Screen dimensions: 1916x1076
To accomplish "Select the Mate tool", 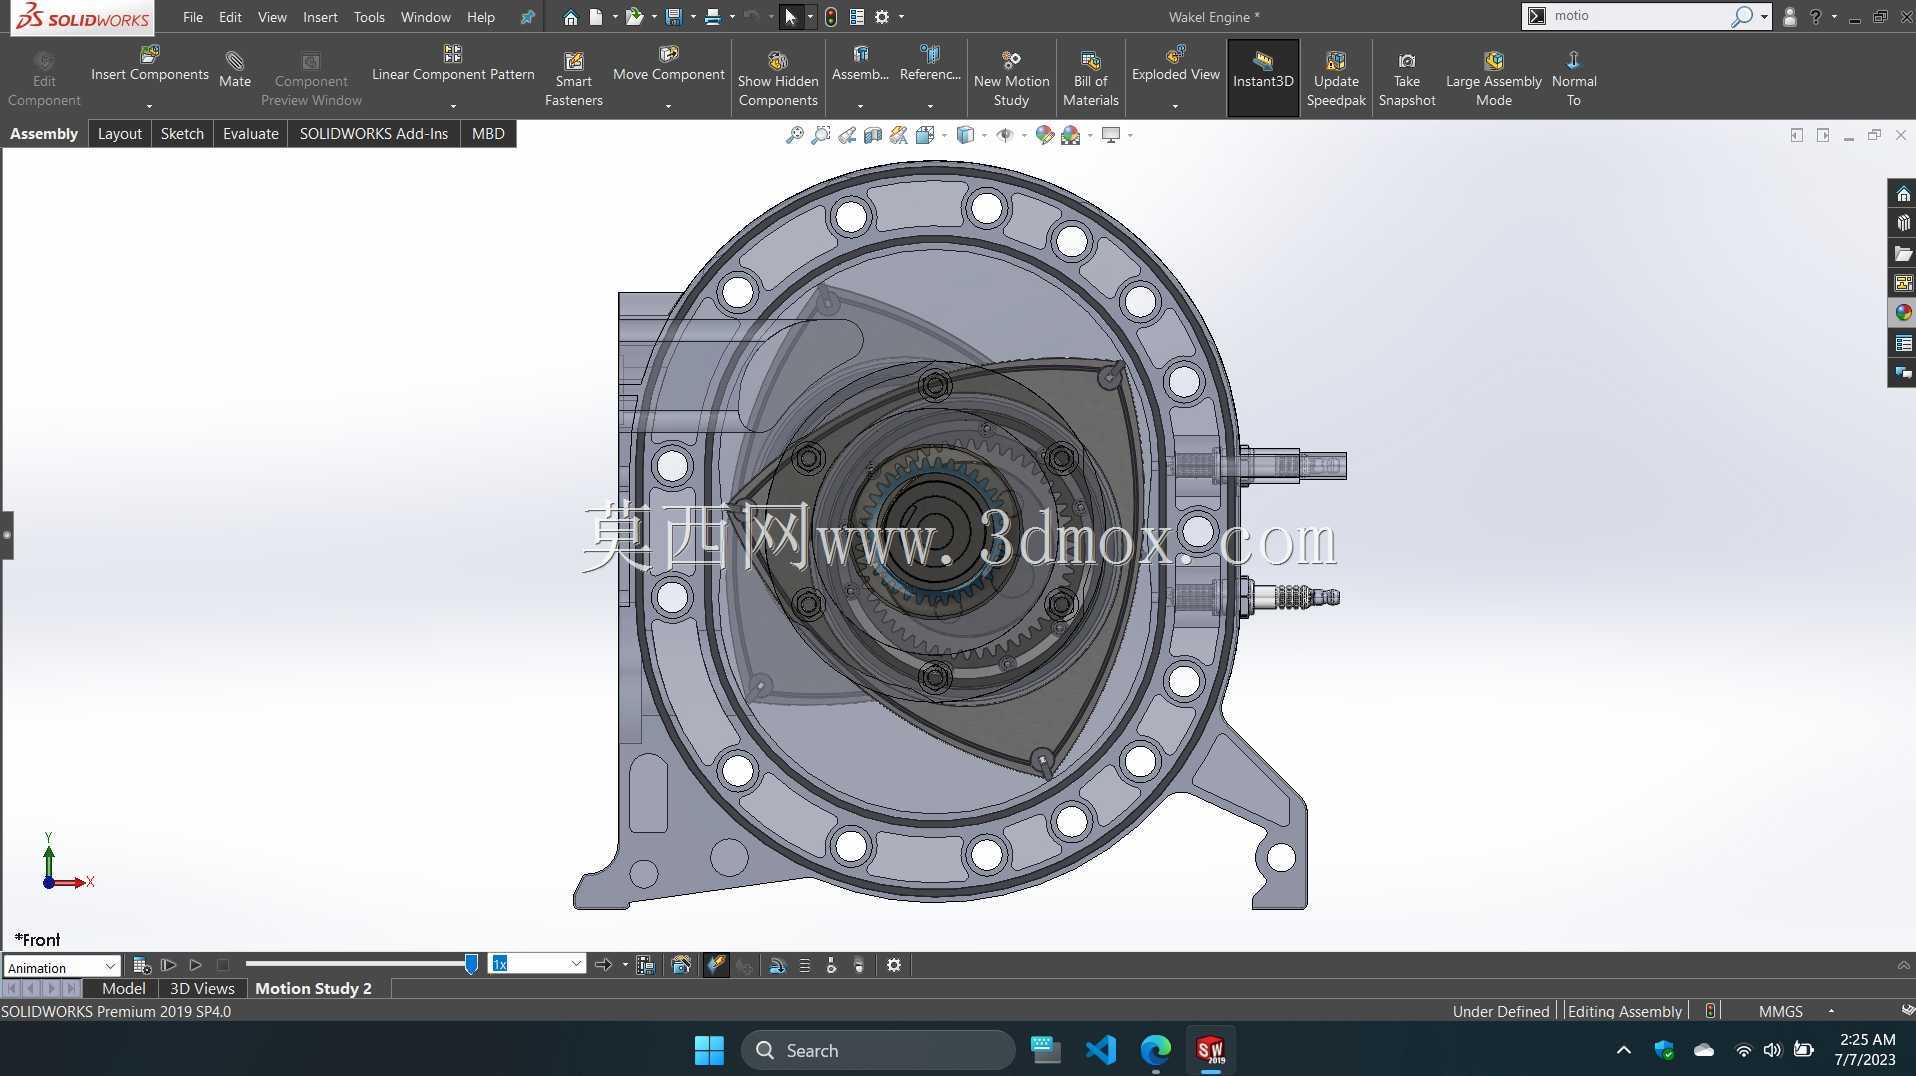I will (x=234, y=70).
